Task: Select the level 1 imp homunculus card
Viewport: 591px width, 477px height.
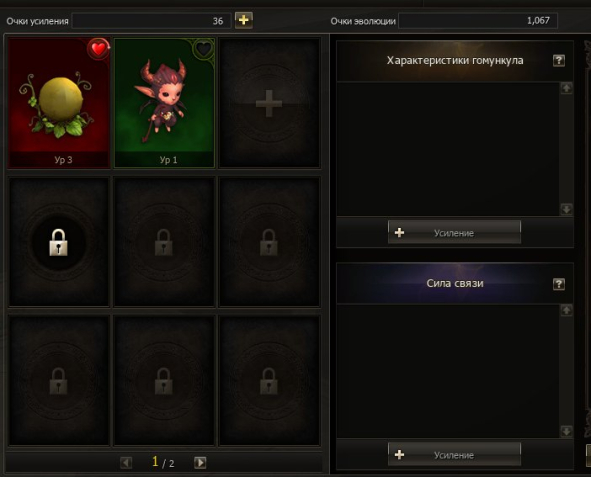Action: [164, 102]
